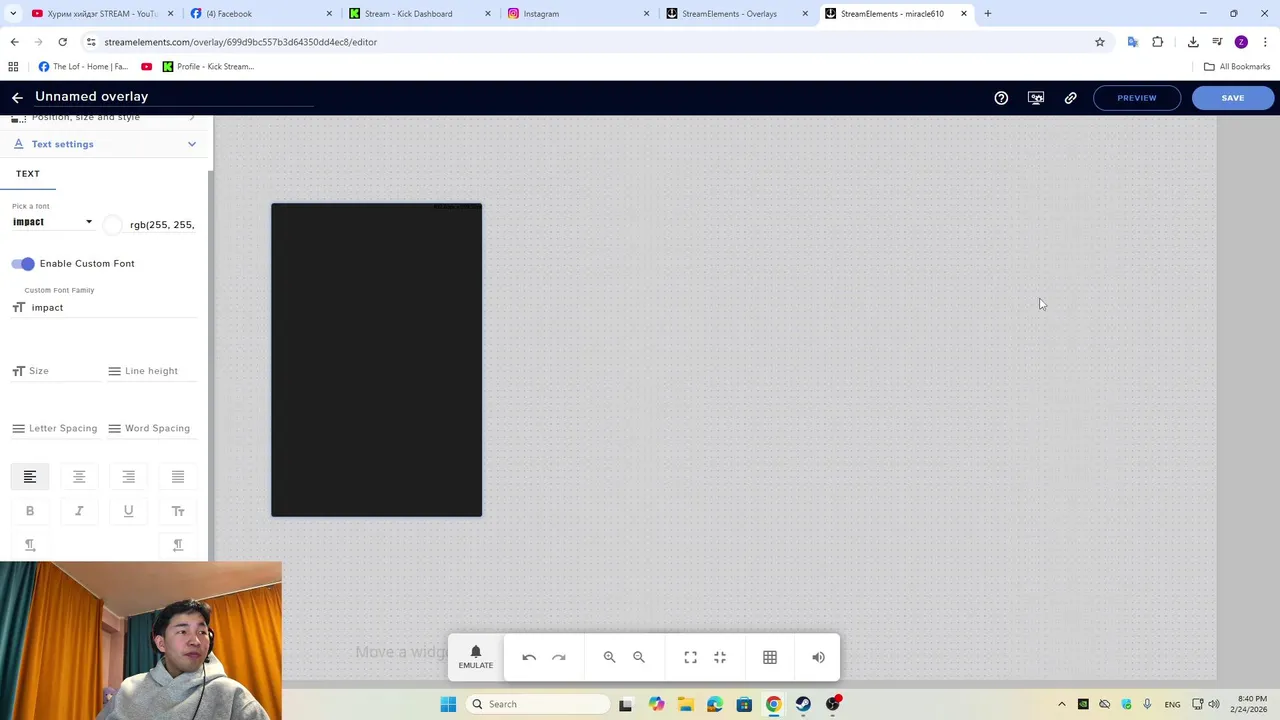This screenshot has height=720, width=1280.
Task: Click the Letter Spacing field
Action: [x=55, y=428]
